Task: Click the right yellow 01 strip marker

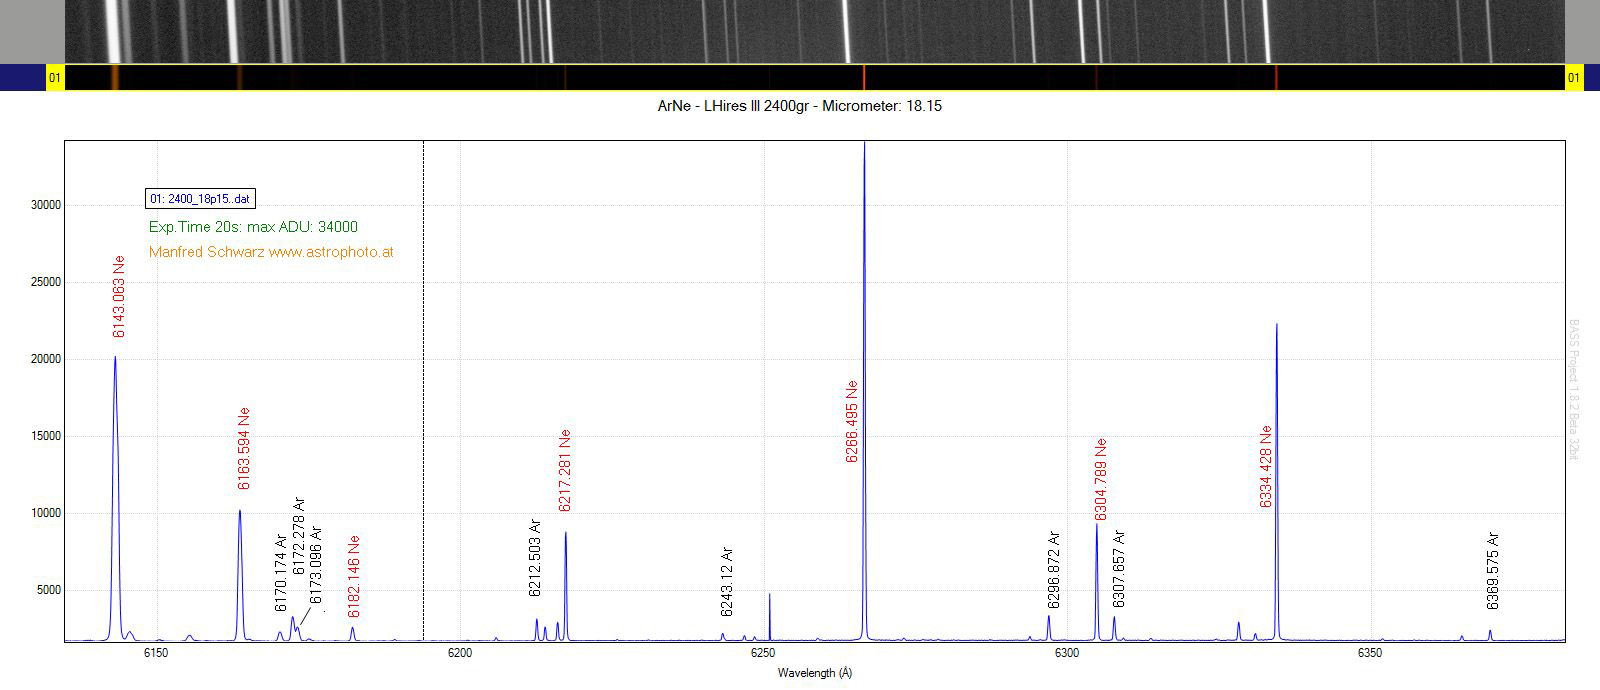Action: [x=1574, y=77]
